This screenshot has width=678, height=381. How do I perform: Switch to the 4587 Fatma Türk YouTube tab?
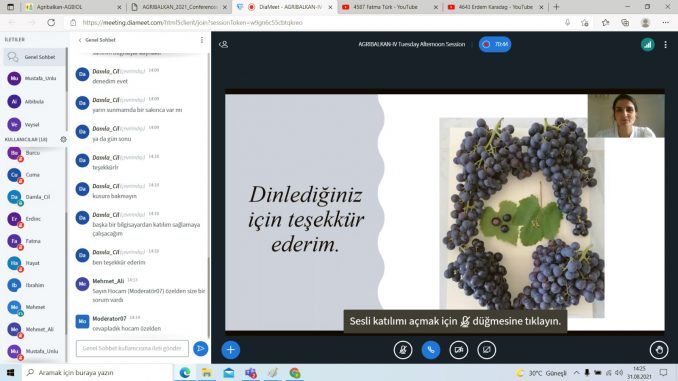click(386, 7)
